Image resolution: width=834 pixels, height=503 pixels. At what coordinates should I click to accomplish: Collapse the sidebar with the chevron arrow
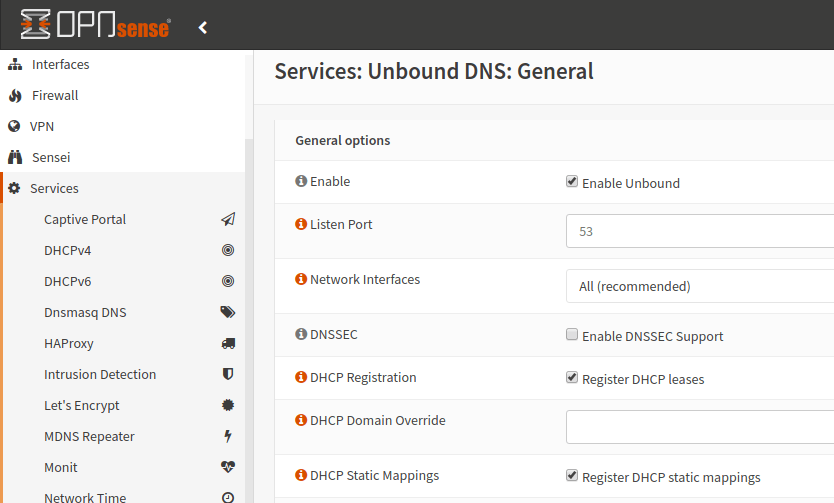(203, 28)
